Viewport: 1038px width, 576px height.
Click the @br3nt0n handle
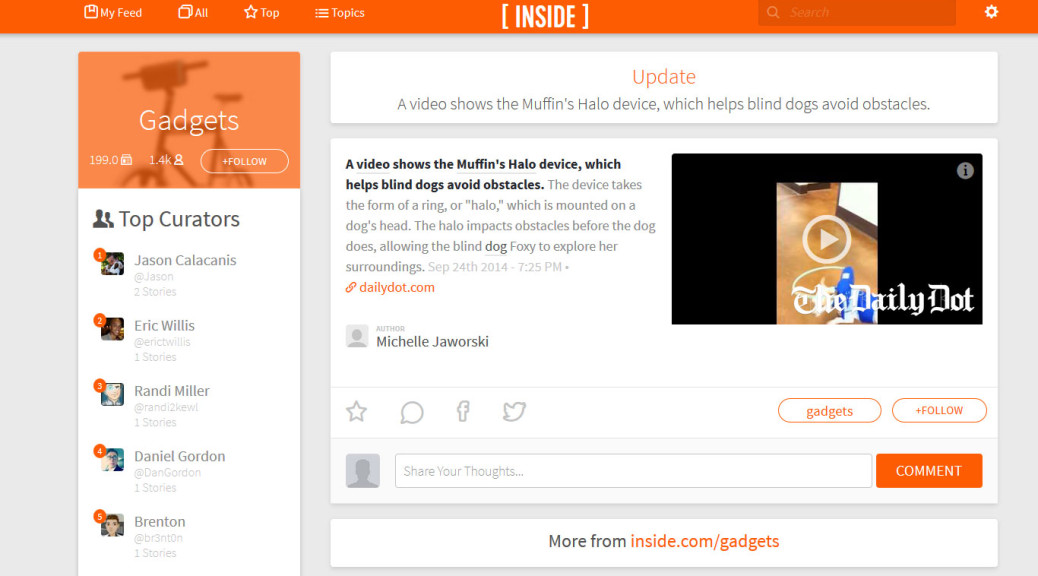pos(158,538)
